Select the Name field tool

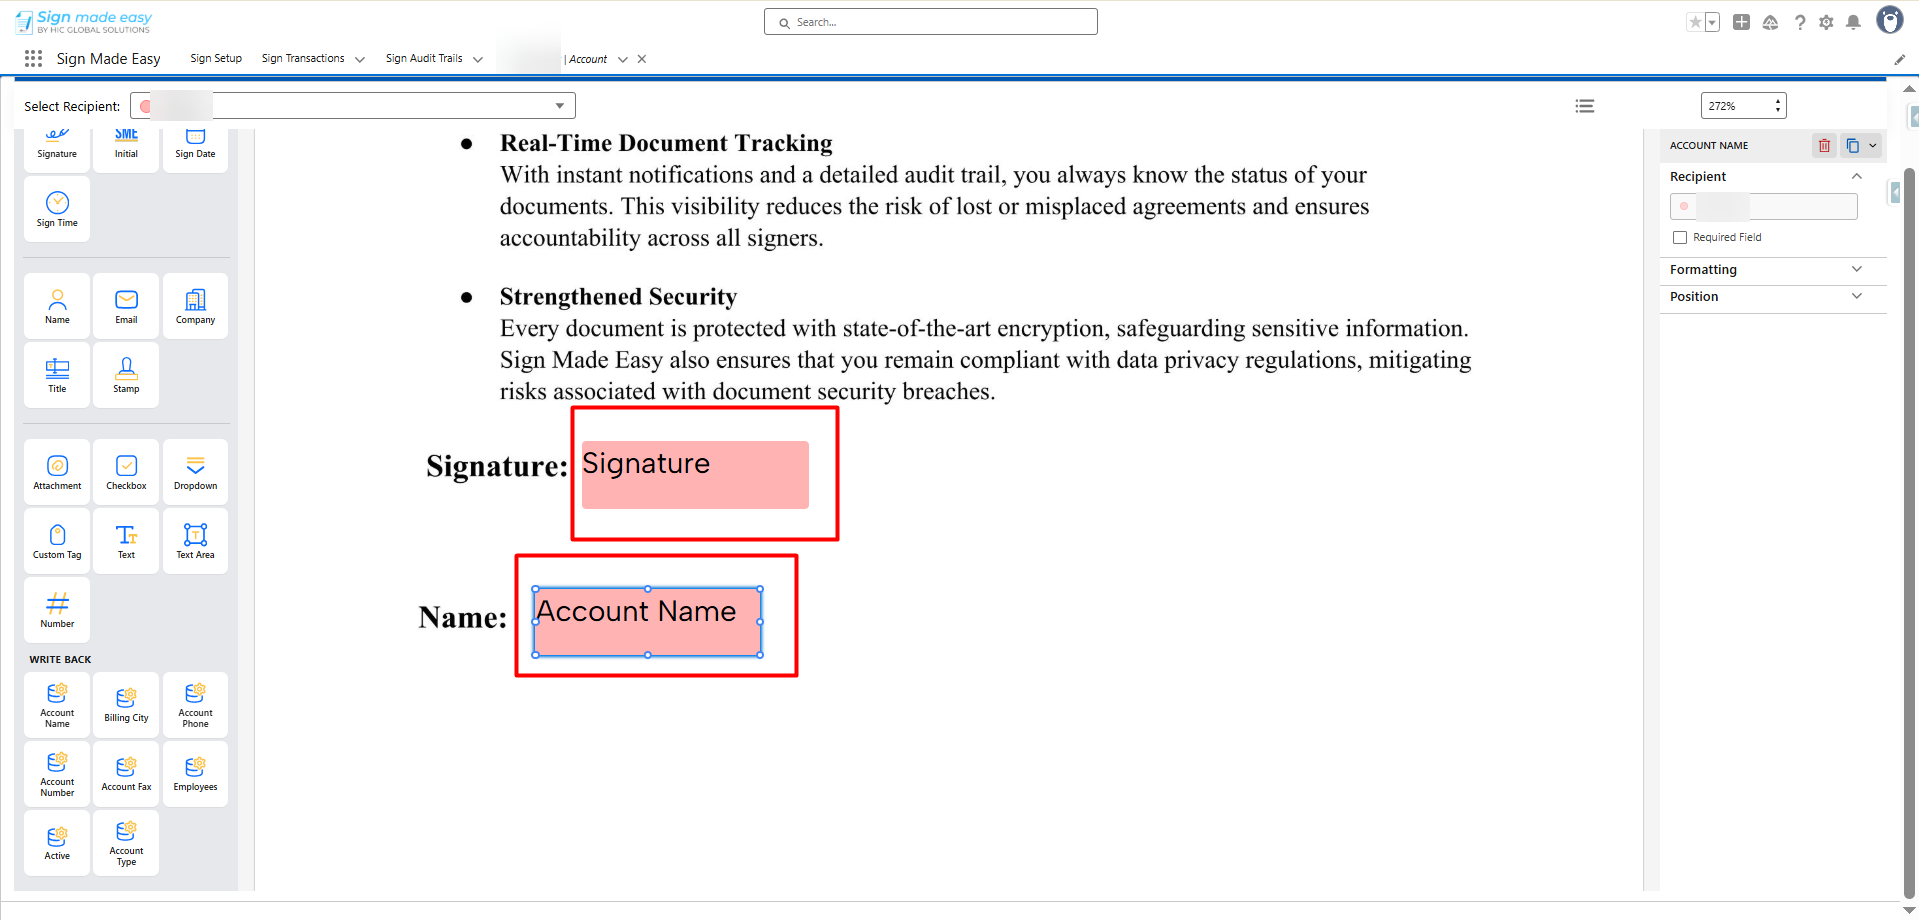point(57,306)
